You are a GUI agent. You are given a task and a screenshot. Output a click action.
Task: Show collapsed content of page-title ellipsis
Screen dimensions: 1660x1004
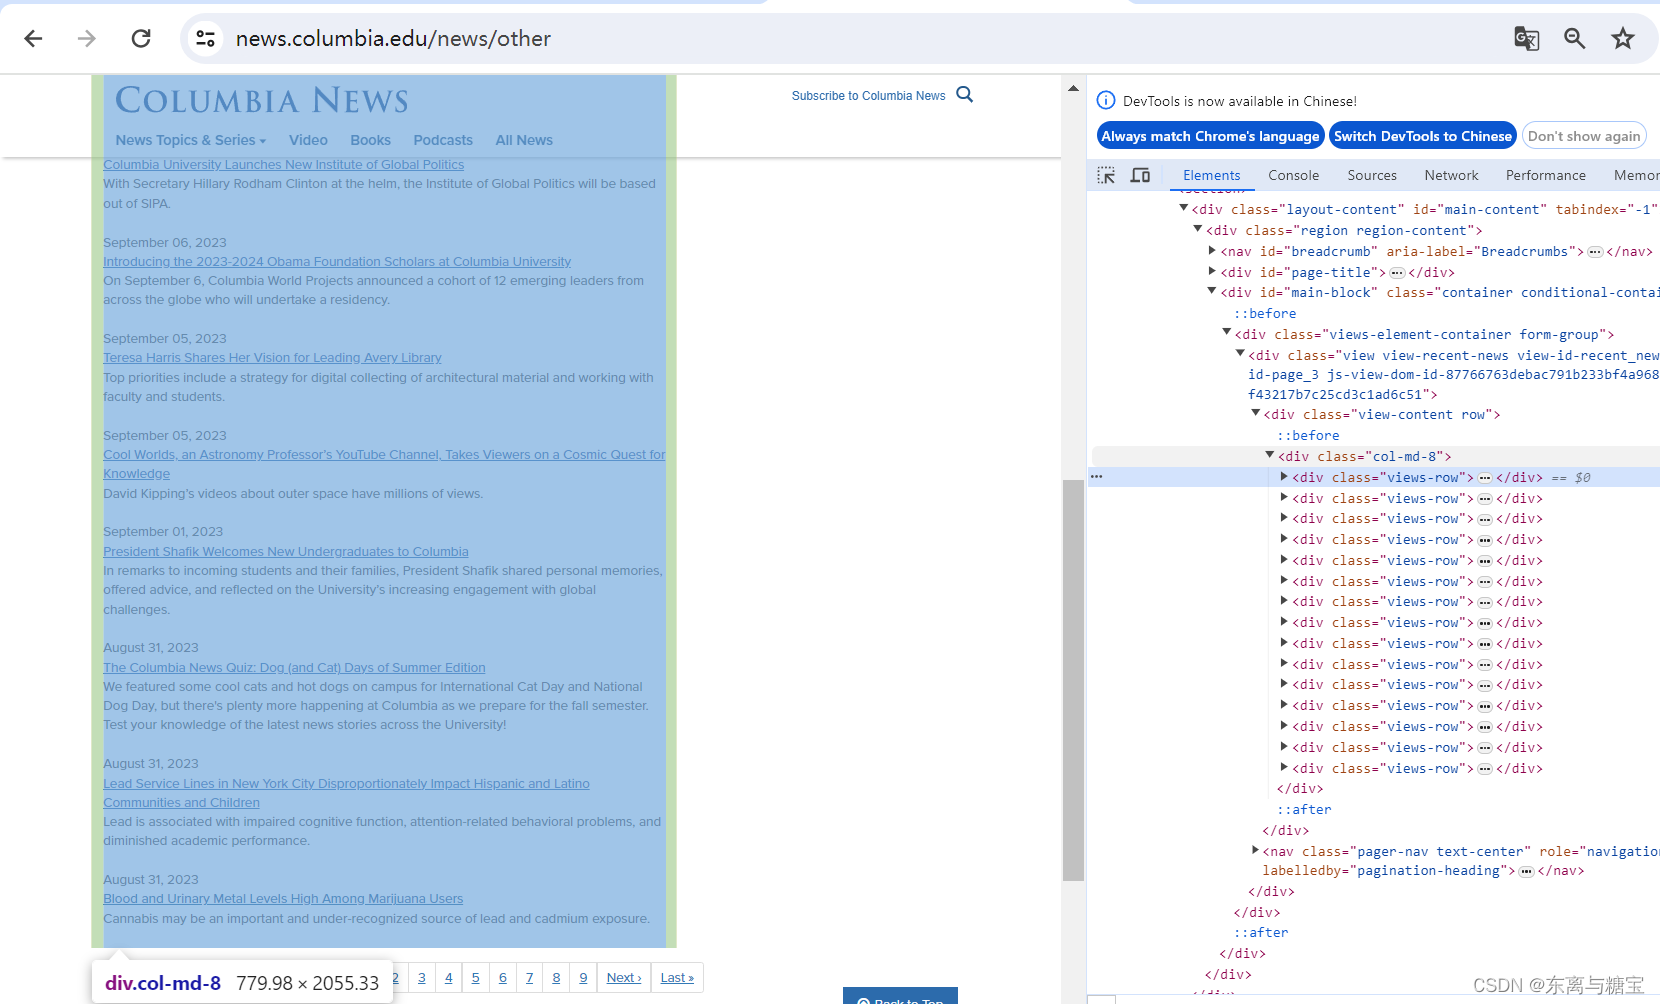[x=1397, y=273]
